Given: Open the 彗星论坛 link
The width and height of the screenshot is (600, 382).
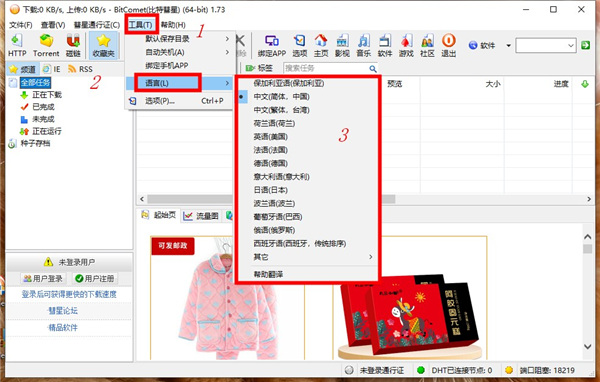Looking at the screenshot, I should (63, 310).
